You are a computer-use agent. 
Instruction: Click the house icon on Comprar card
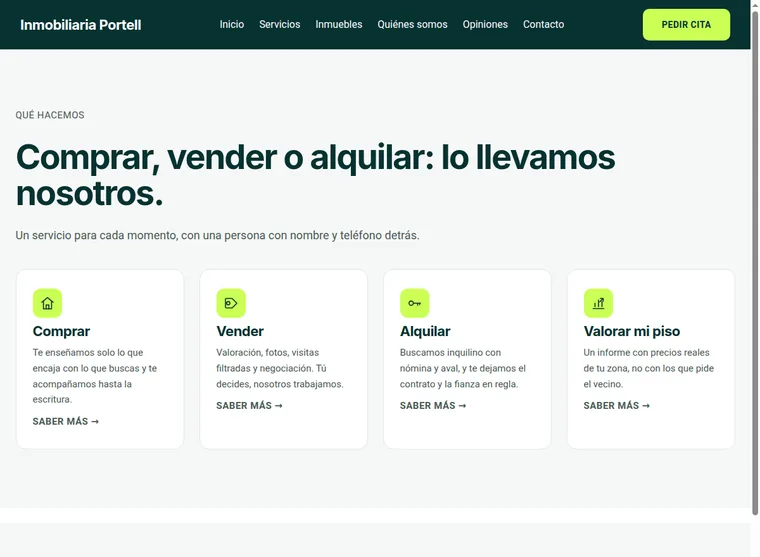[48, 303]
